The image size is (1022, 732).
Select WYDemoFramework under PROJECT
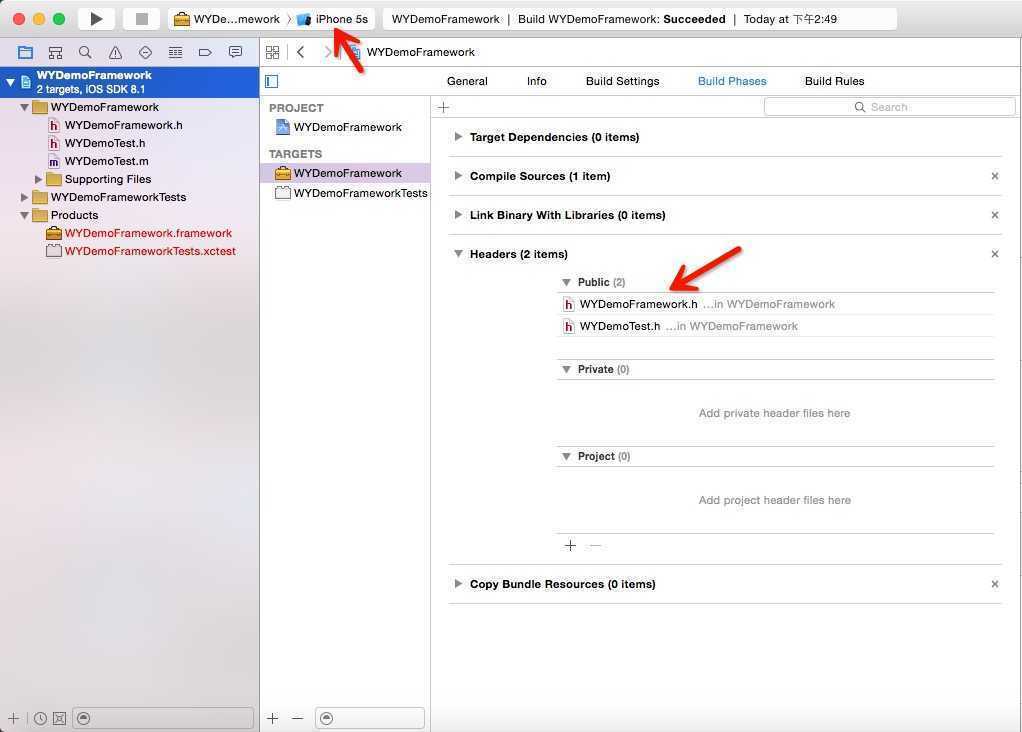347,127
